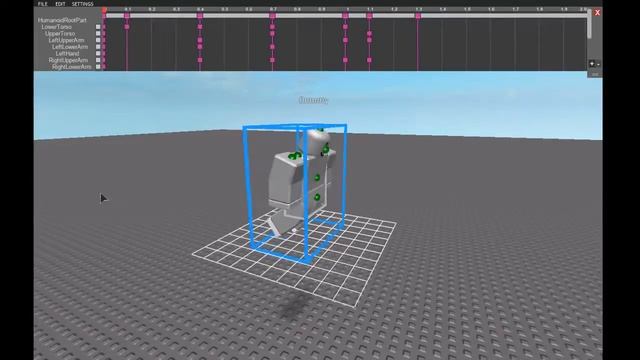
Task: Jump to 1.5 on the time ruler
Action: click(467, 9)
